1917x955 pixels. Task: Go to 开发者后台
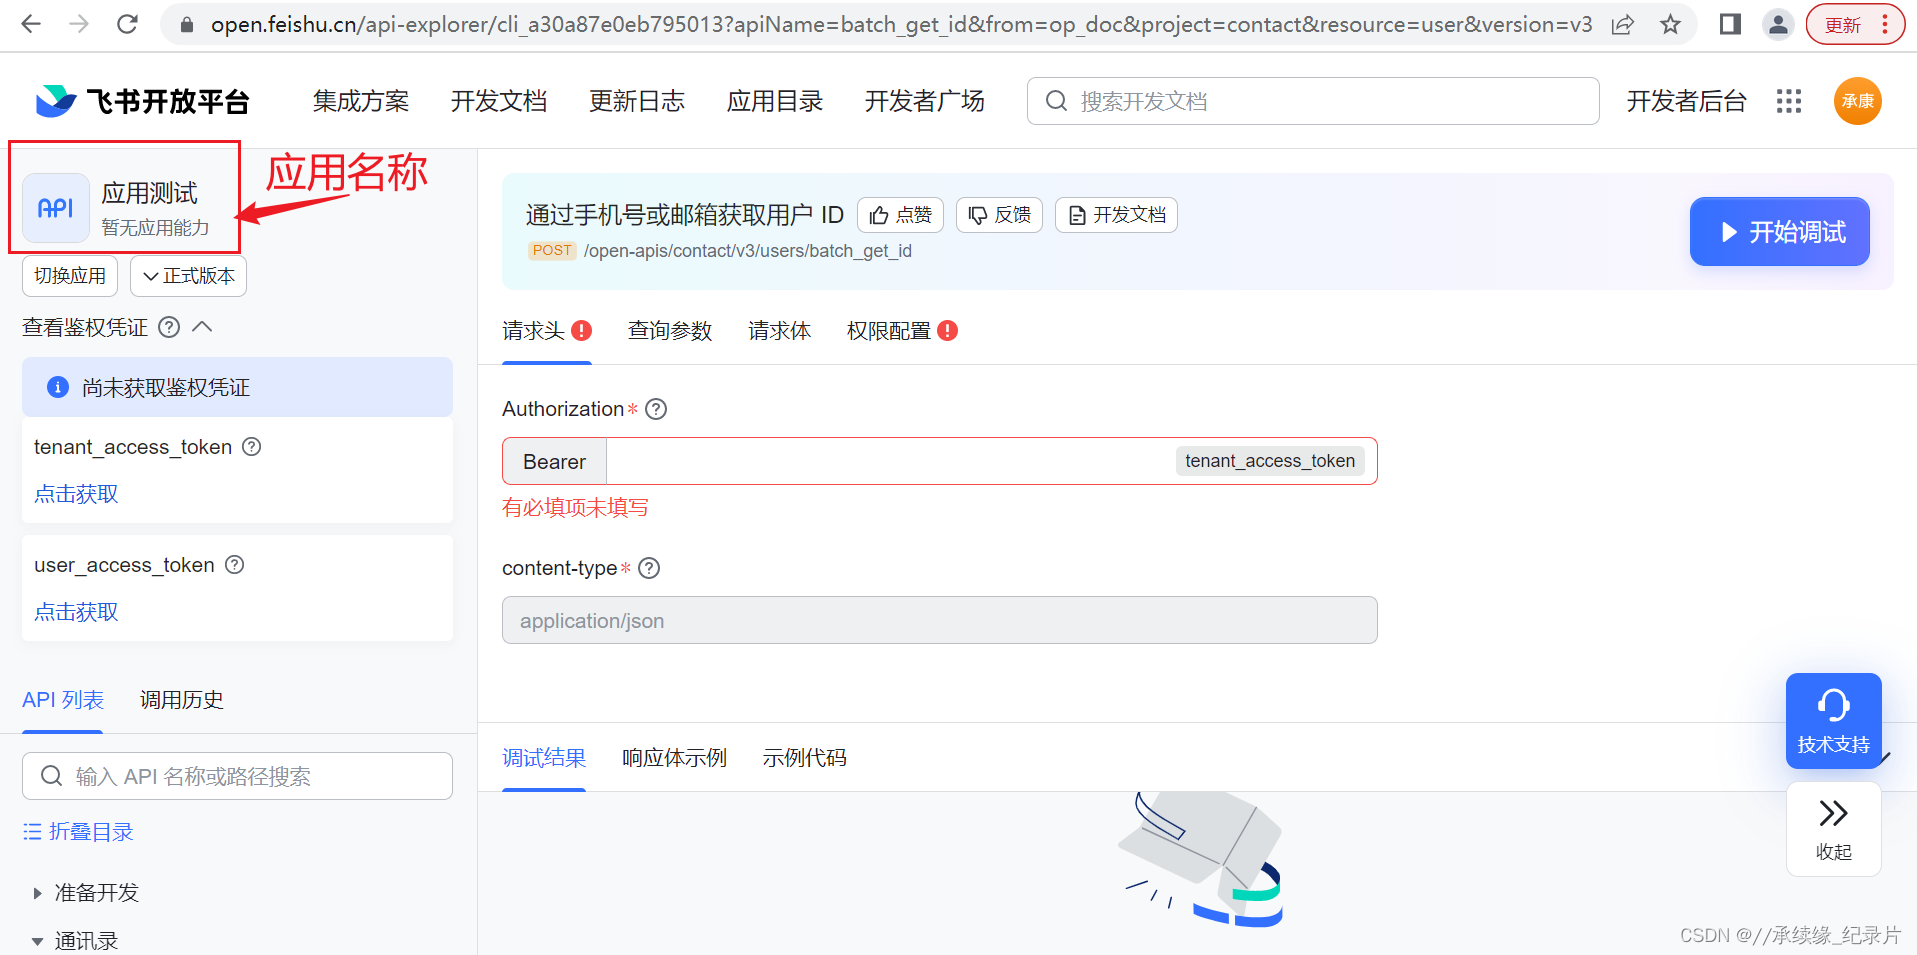coord(1686,101)
